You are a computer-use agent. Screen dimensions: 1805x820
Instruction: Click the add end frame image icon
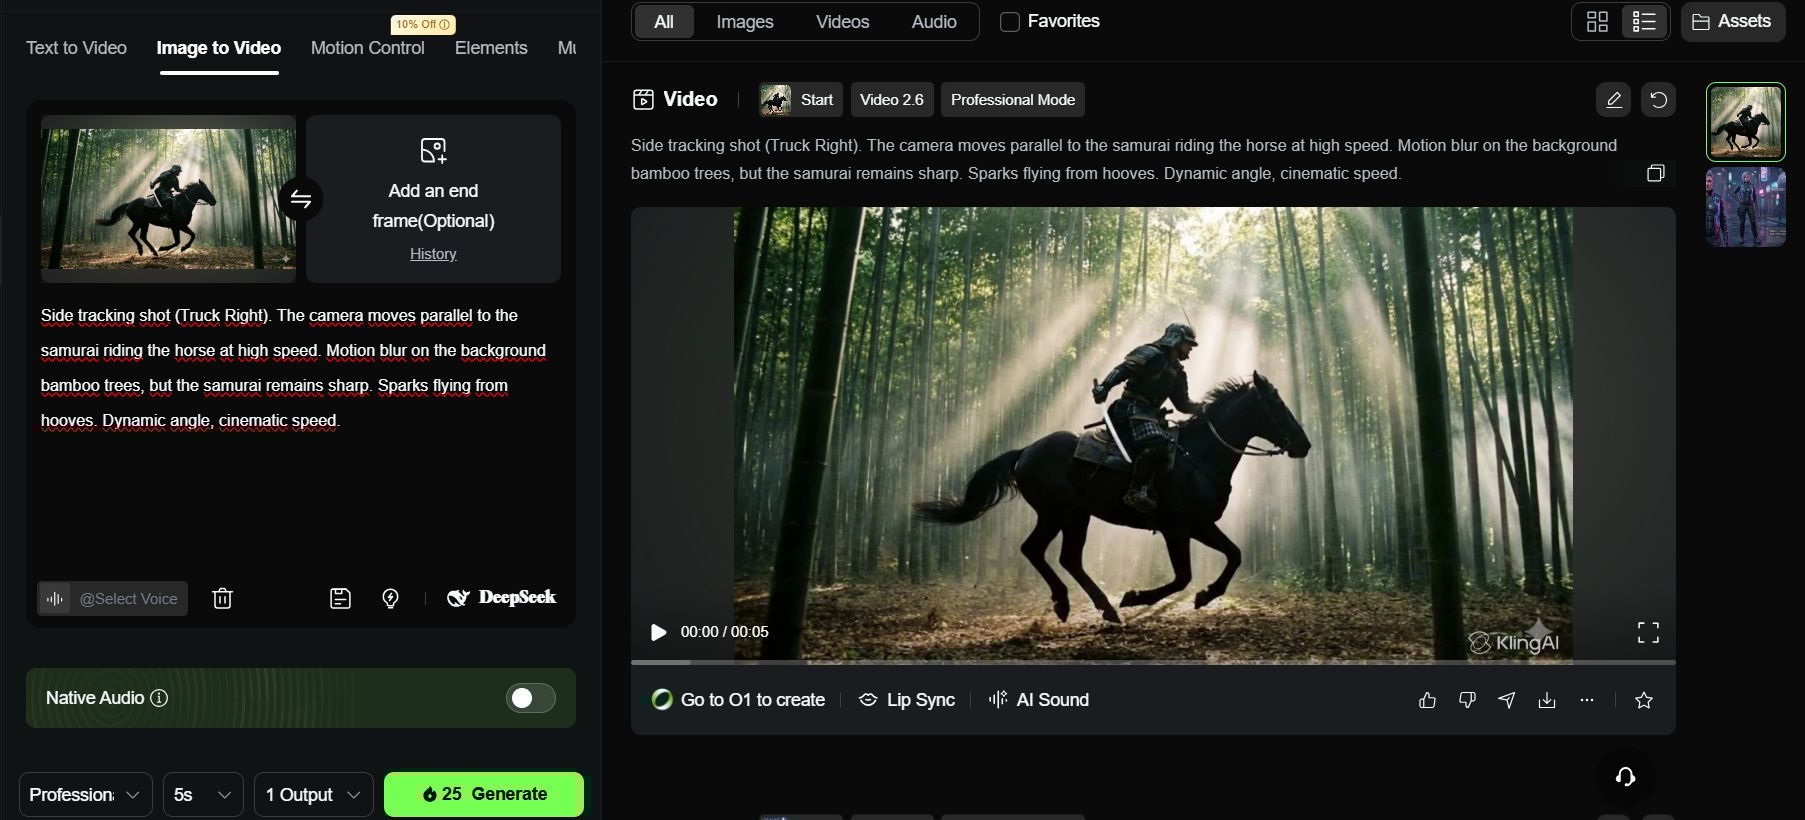point(433,151)
